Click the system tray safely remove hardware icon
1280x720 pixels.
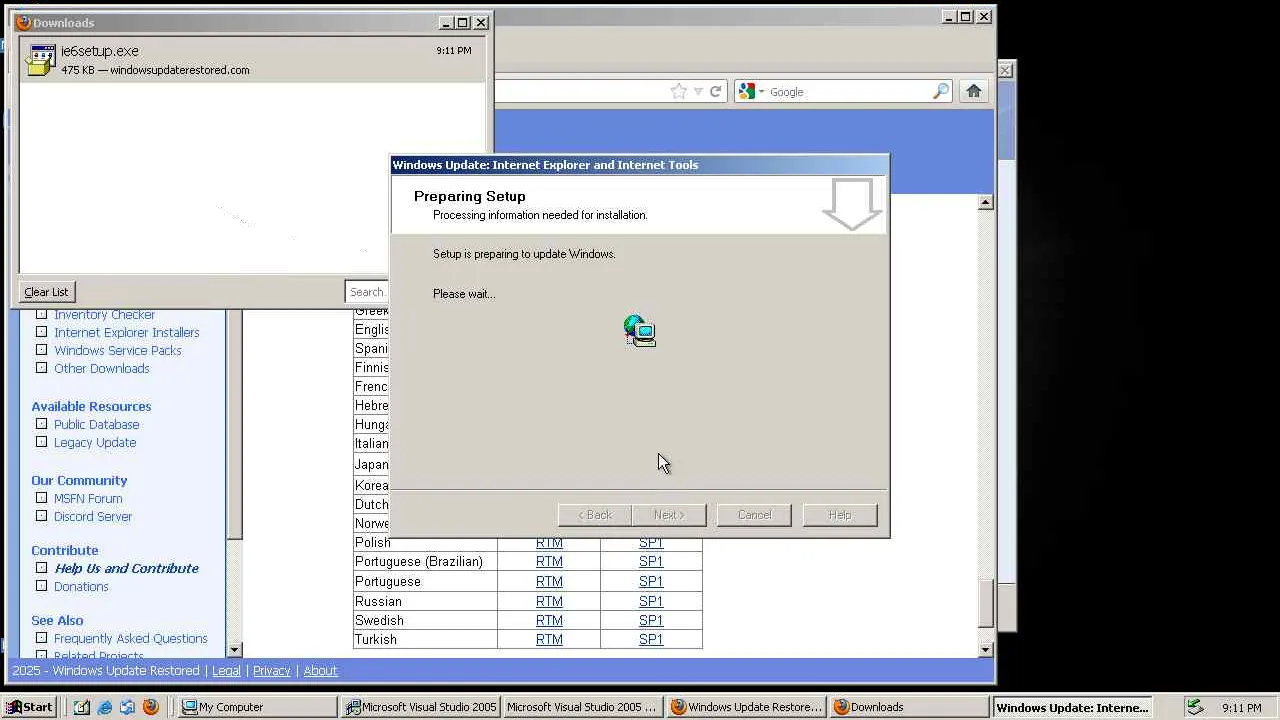[x=1194, y=707]
